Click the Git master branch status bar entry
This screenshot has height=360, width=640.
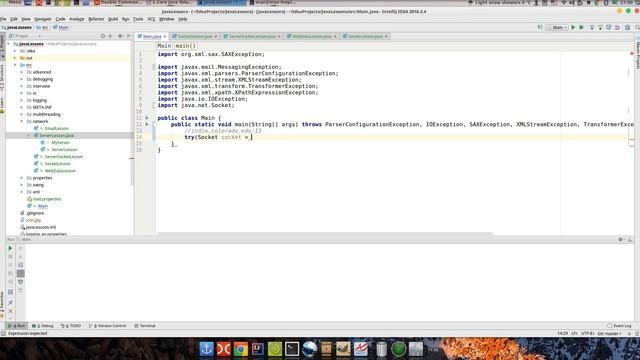(609, 333)
